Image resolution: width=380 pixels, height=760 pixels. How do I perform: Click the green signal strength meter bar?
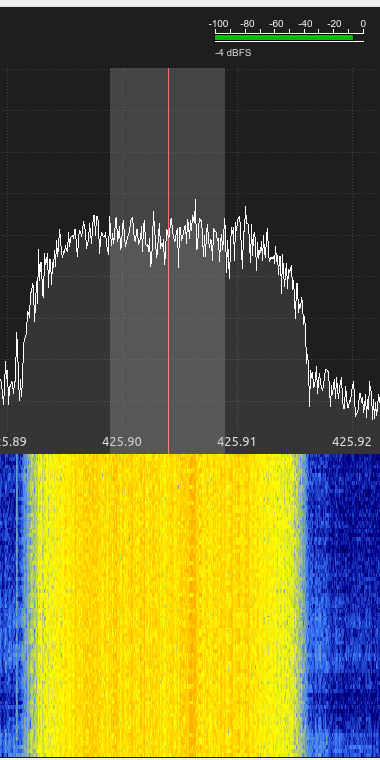pos(284,37)
